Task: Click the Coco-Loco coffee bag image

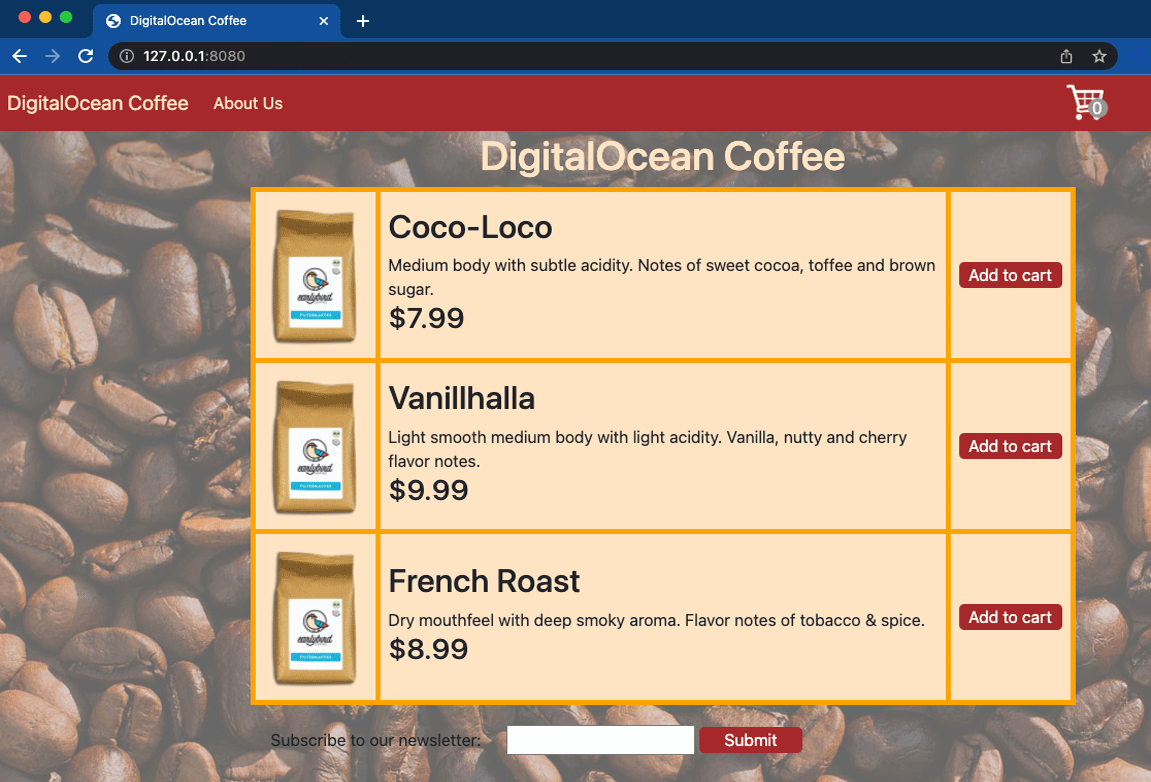Action: coord(315,276)
